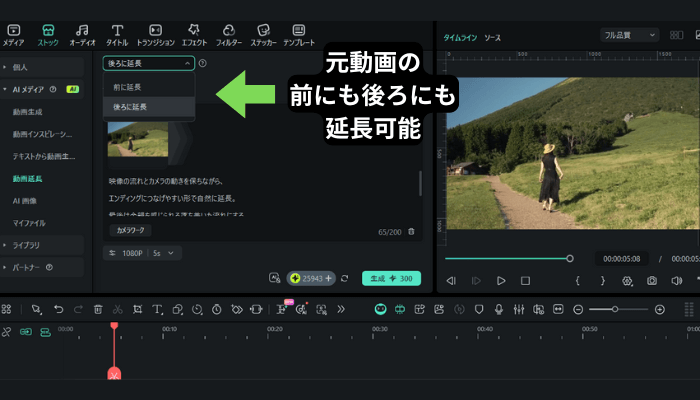Click the timeline zoom slider

(615, 310)
